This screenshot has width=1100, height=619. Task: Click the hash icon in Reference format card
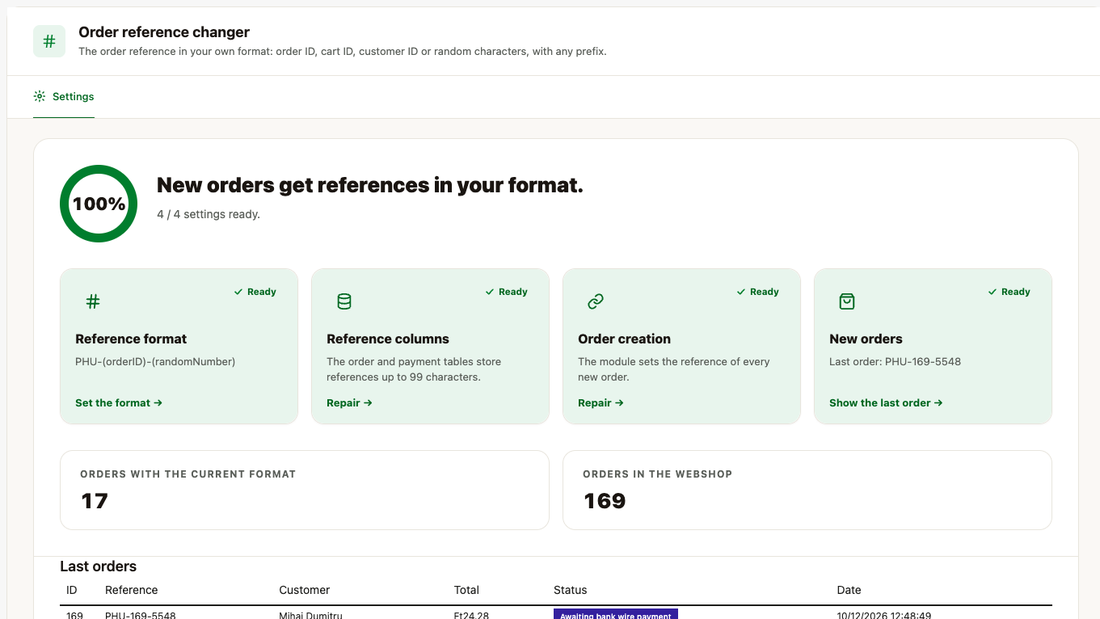point(93,302)
